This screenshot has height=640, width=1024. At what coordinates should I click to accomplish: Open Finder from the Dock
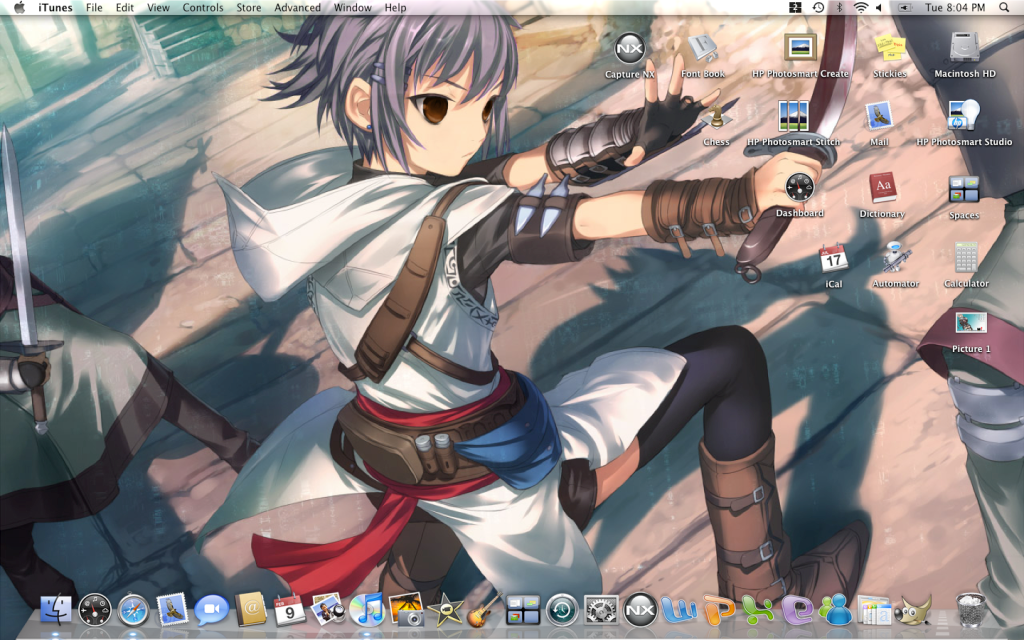click(x=56, y=611)
